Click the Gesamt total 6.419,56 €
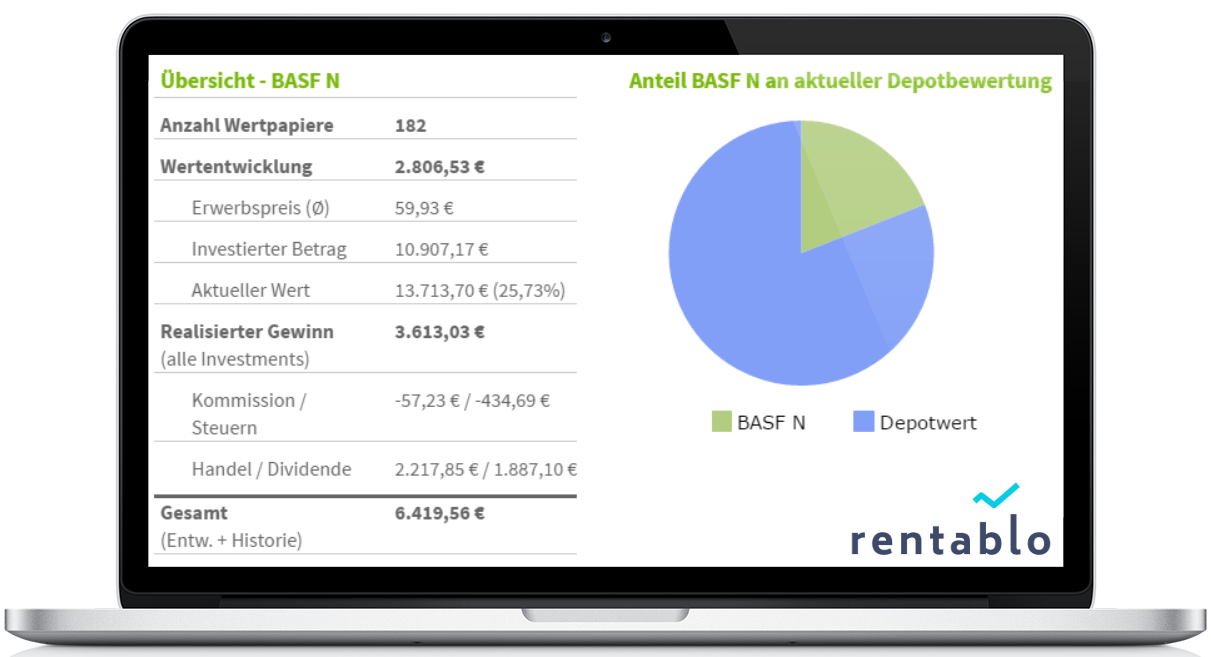Image resolution: width=1211 pixels, height=657 pixels. pos(439,513)
